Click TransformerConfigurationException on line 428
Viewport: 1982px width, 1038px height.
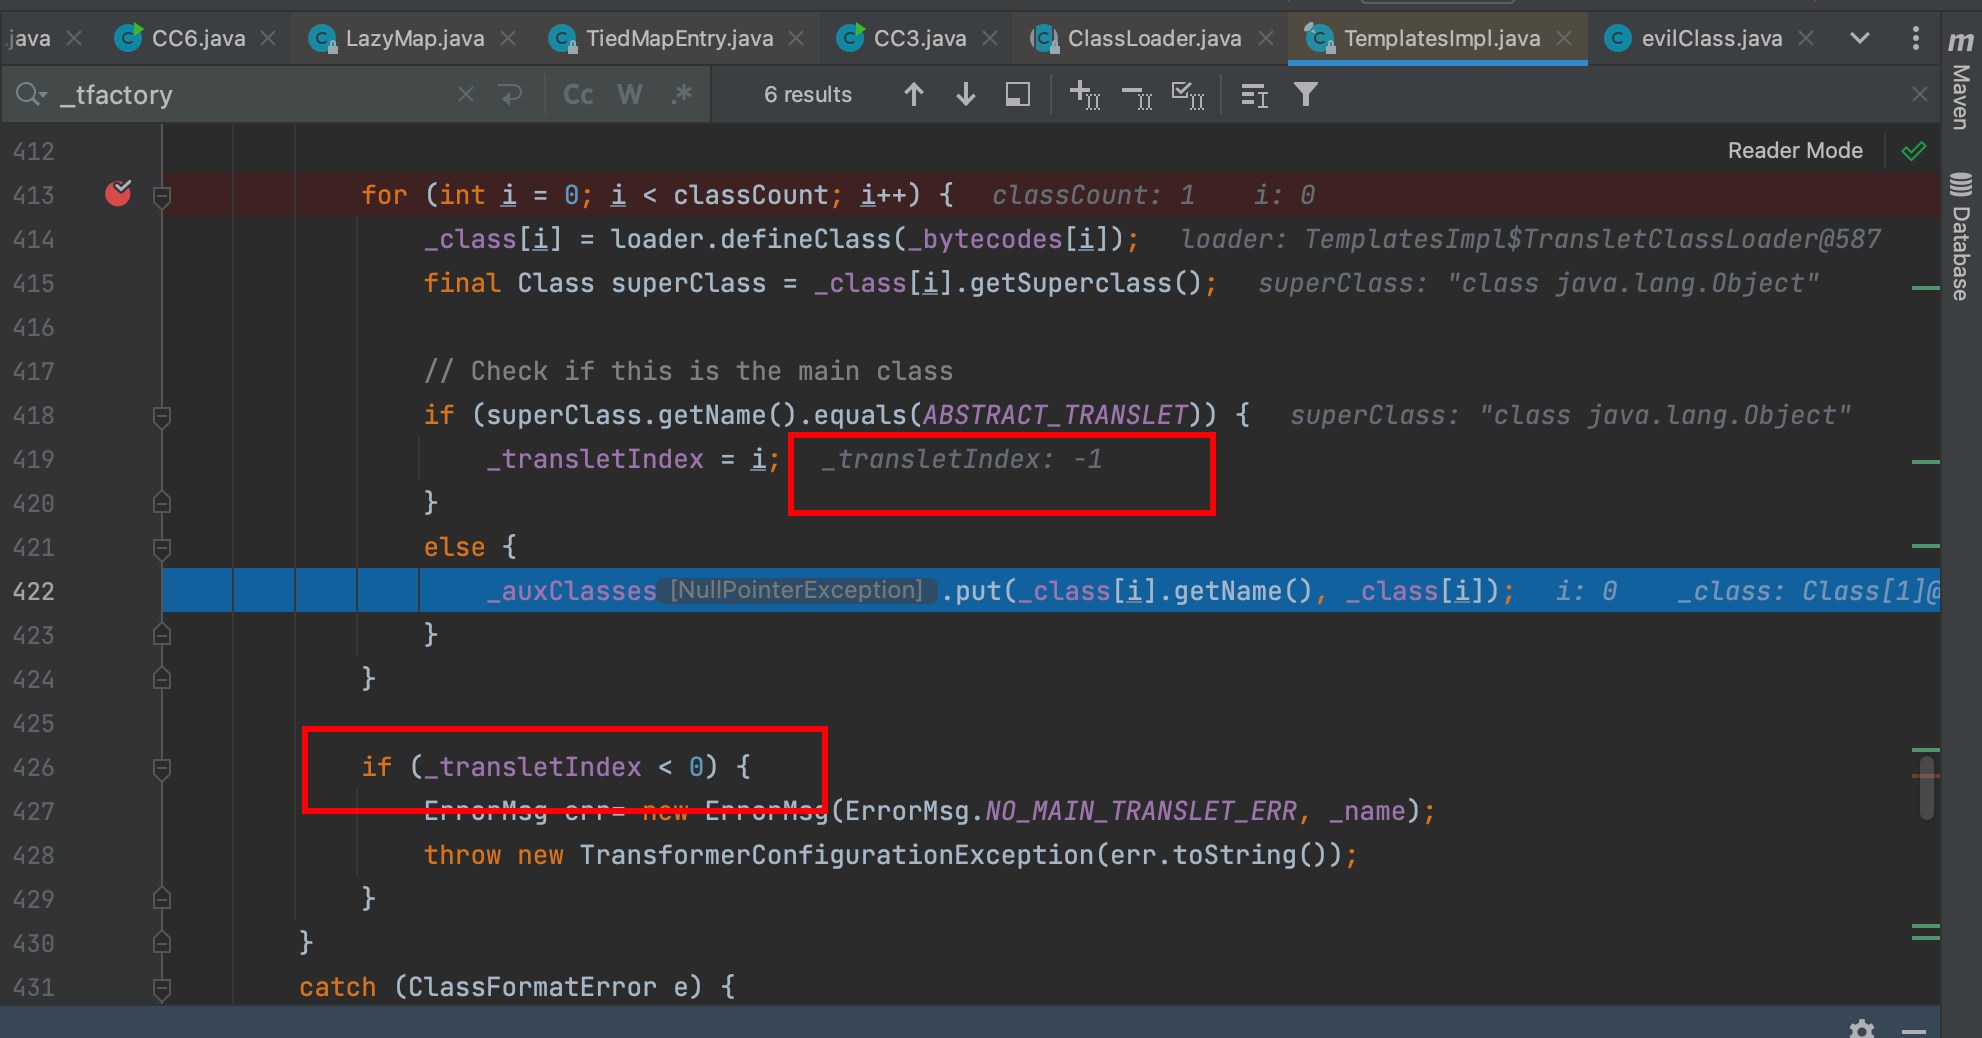click(x=836, y=855)
